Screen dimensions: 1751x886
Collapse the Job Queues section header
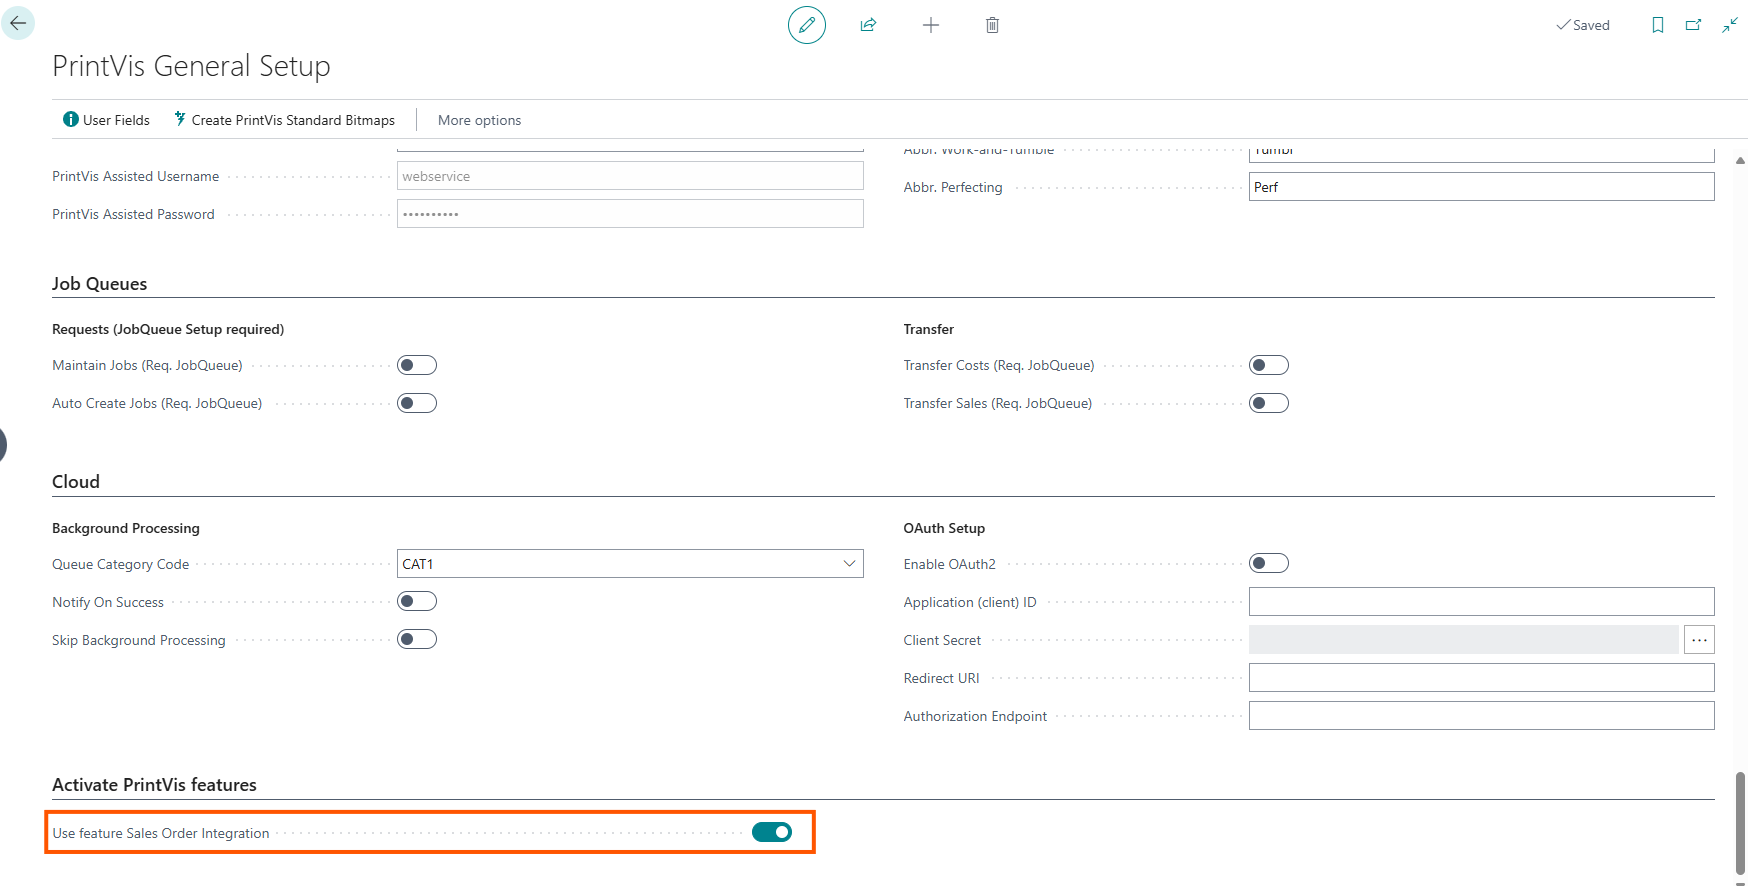99,284
